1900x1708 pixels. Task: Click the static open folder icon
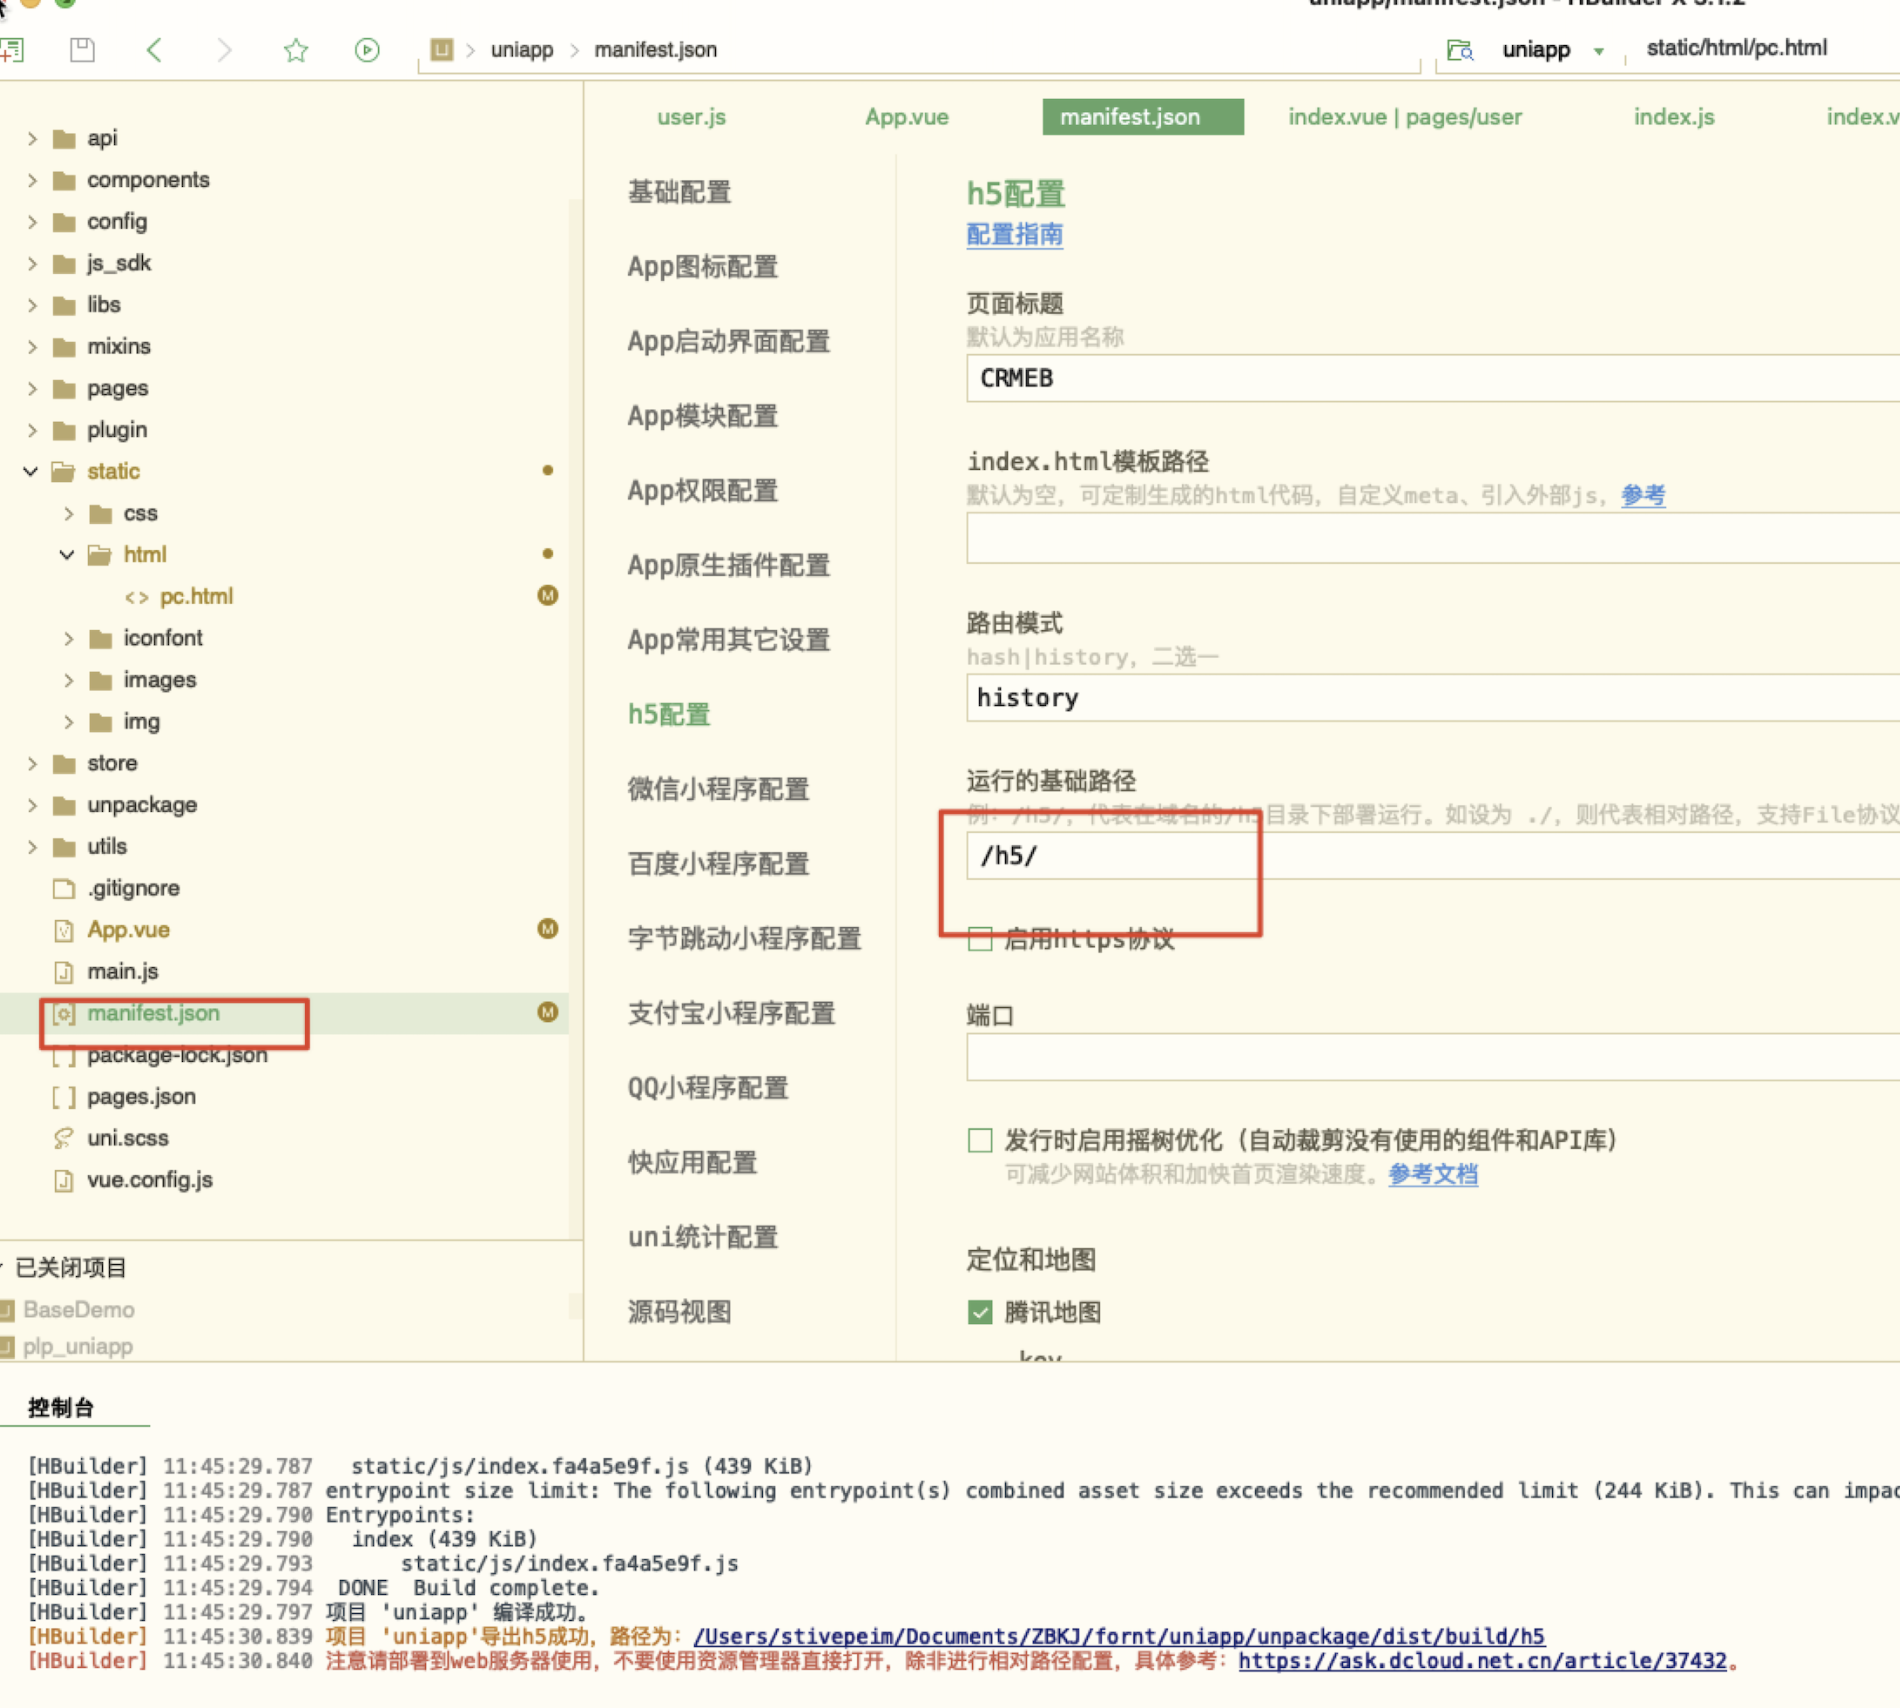click(64, 471)
